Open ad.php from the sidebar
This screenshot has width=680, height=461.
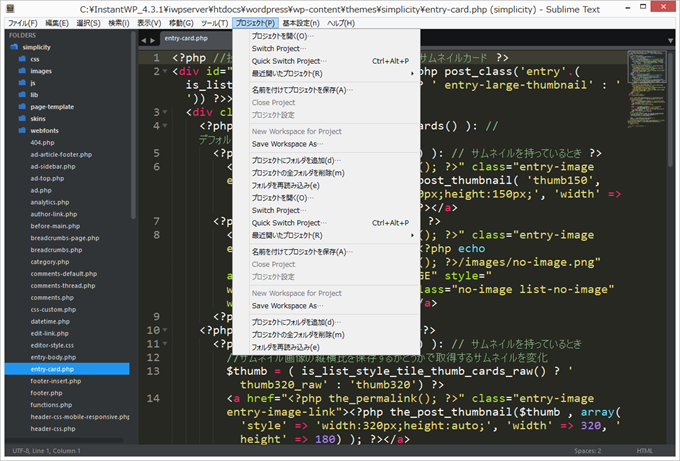(41, 190)
